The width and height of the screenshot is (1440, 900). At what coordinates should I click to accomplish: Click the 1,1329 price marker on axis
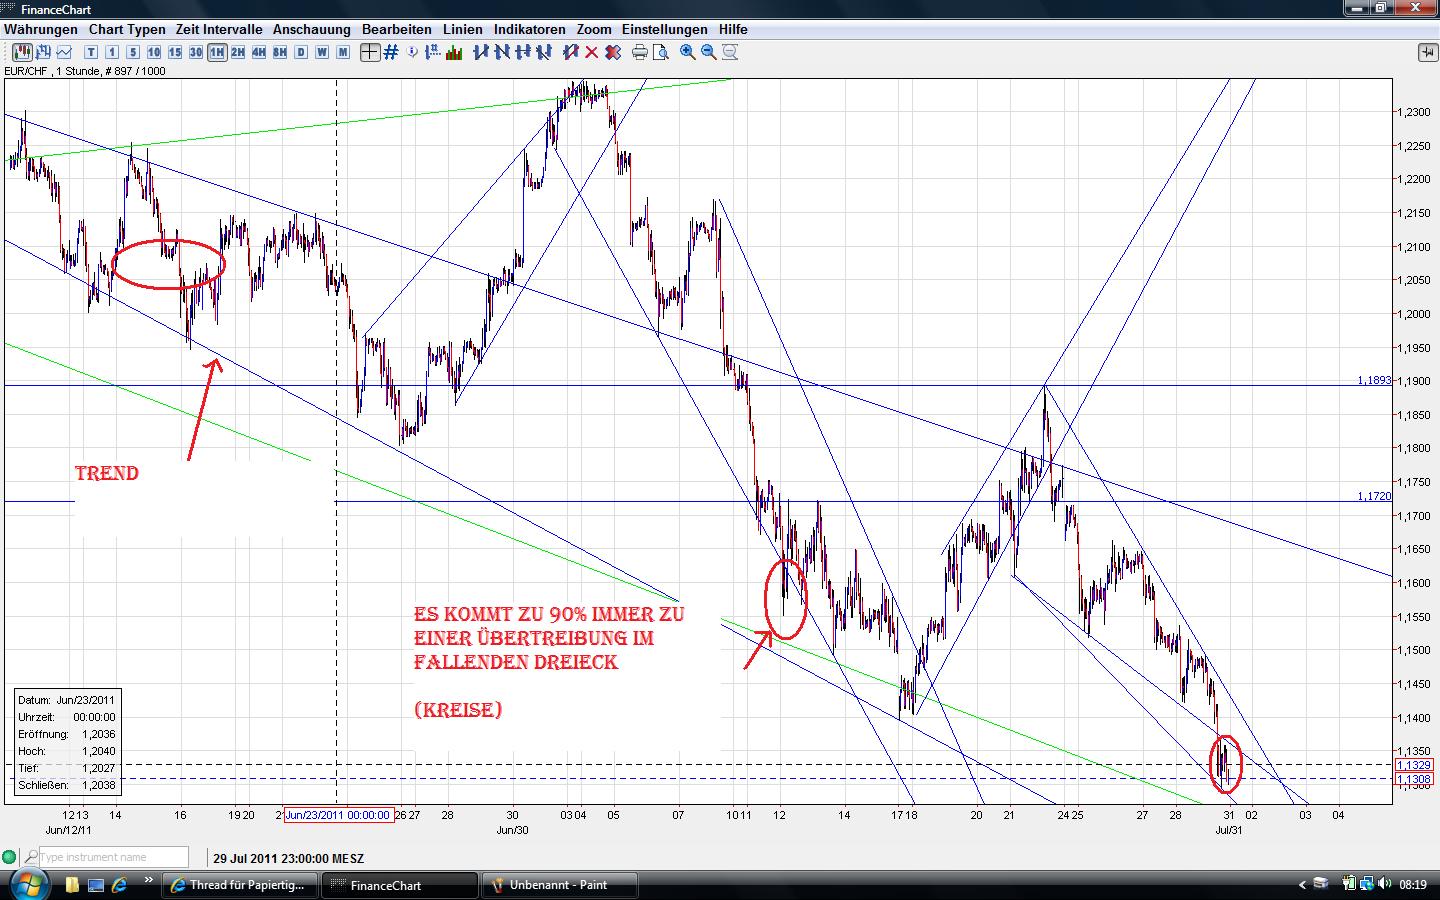(x=1414, y=765)
